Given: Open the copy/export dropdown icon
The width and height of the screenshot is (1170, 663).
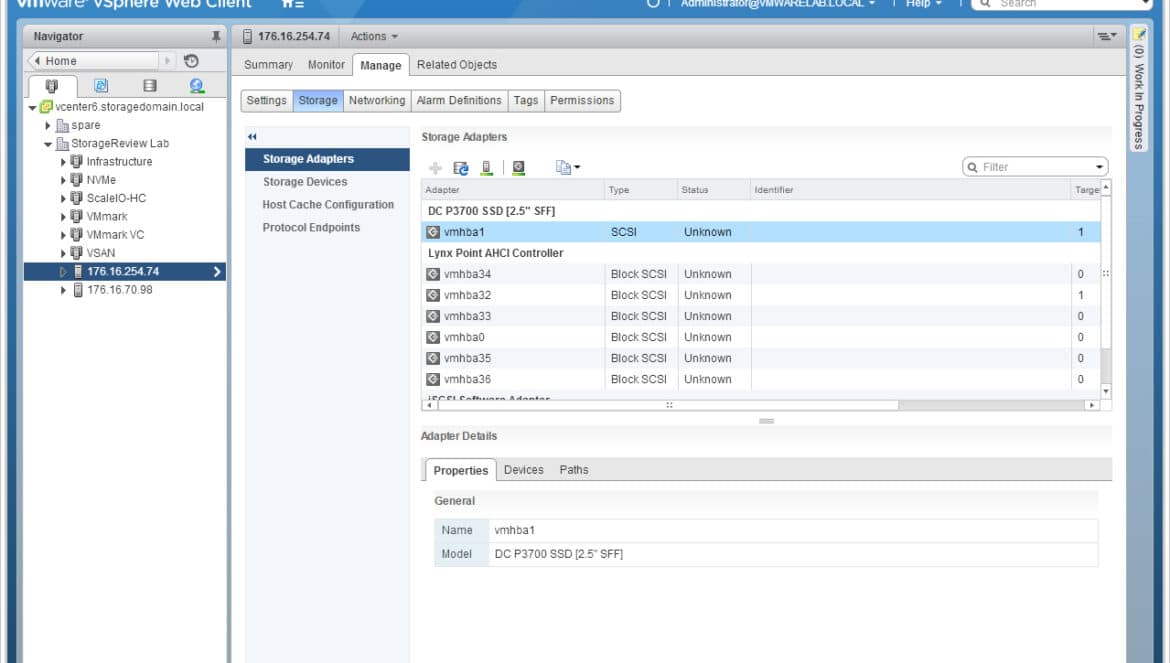Looking at the screenshot, I should [x=567, y=168].
